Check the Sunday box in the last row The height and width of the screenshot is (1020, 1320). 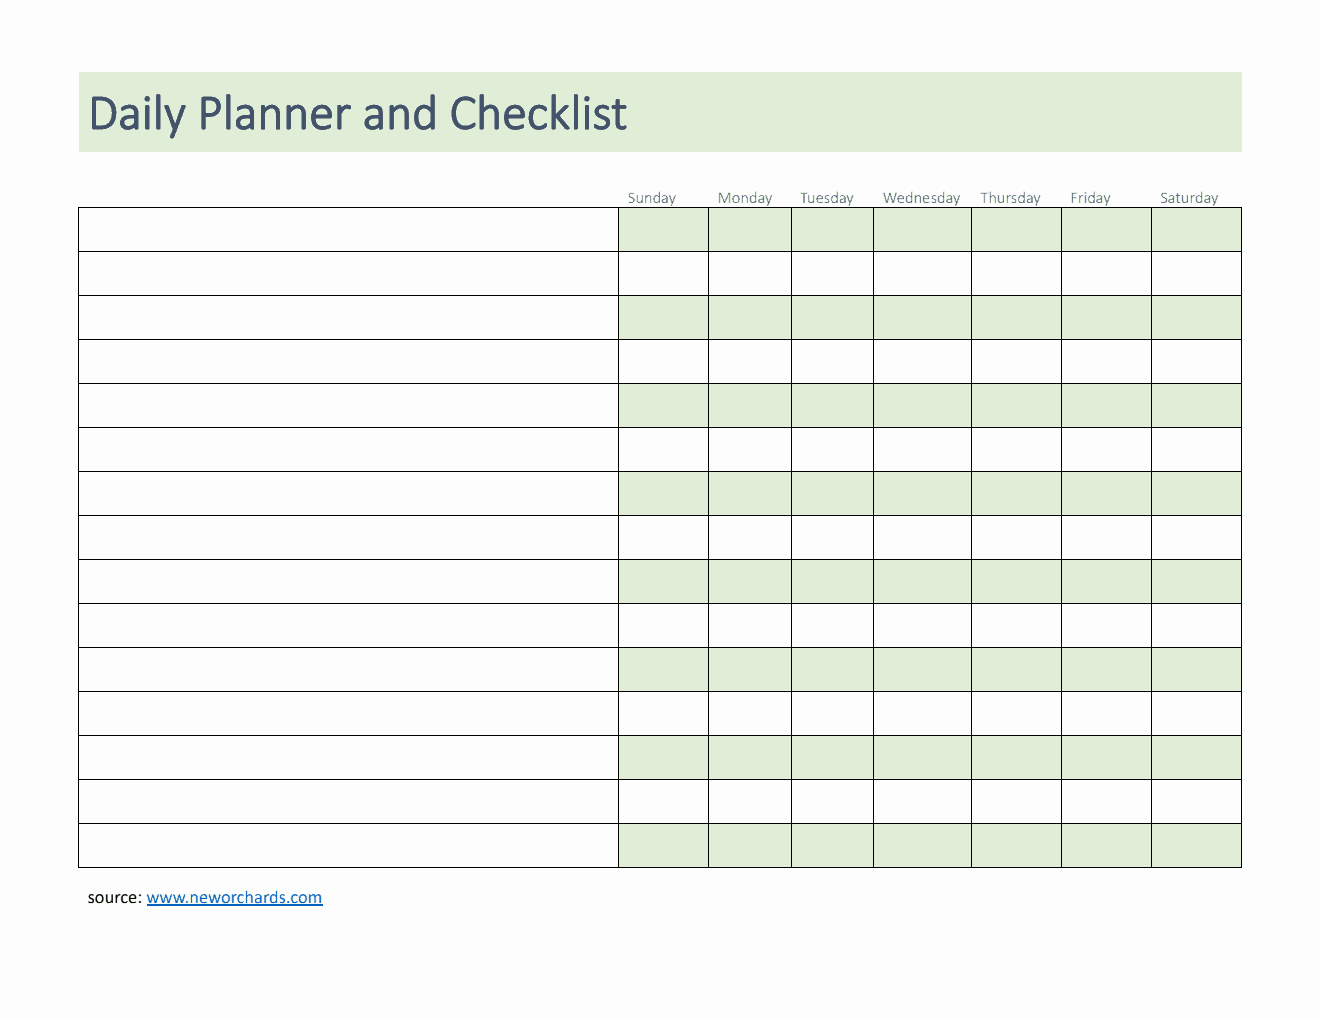click(x=663, y=846)
